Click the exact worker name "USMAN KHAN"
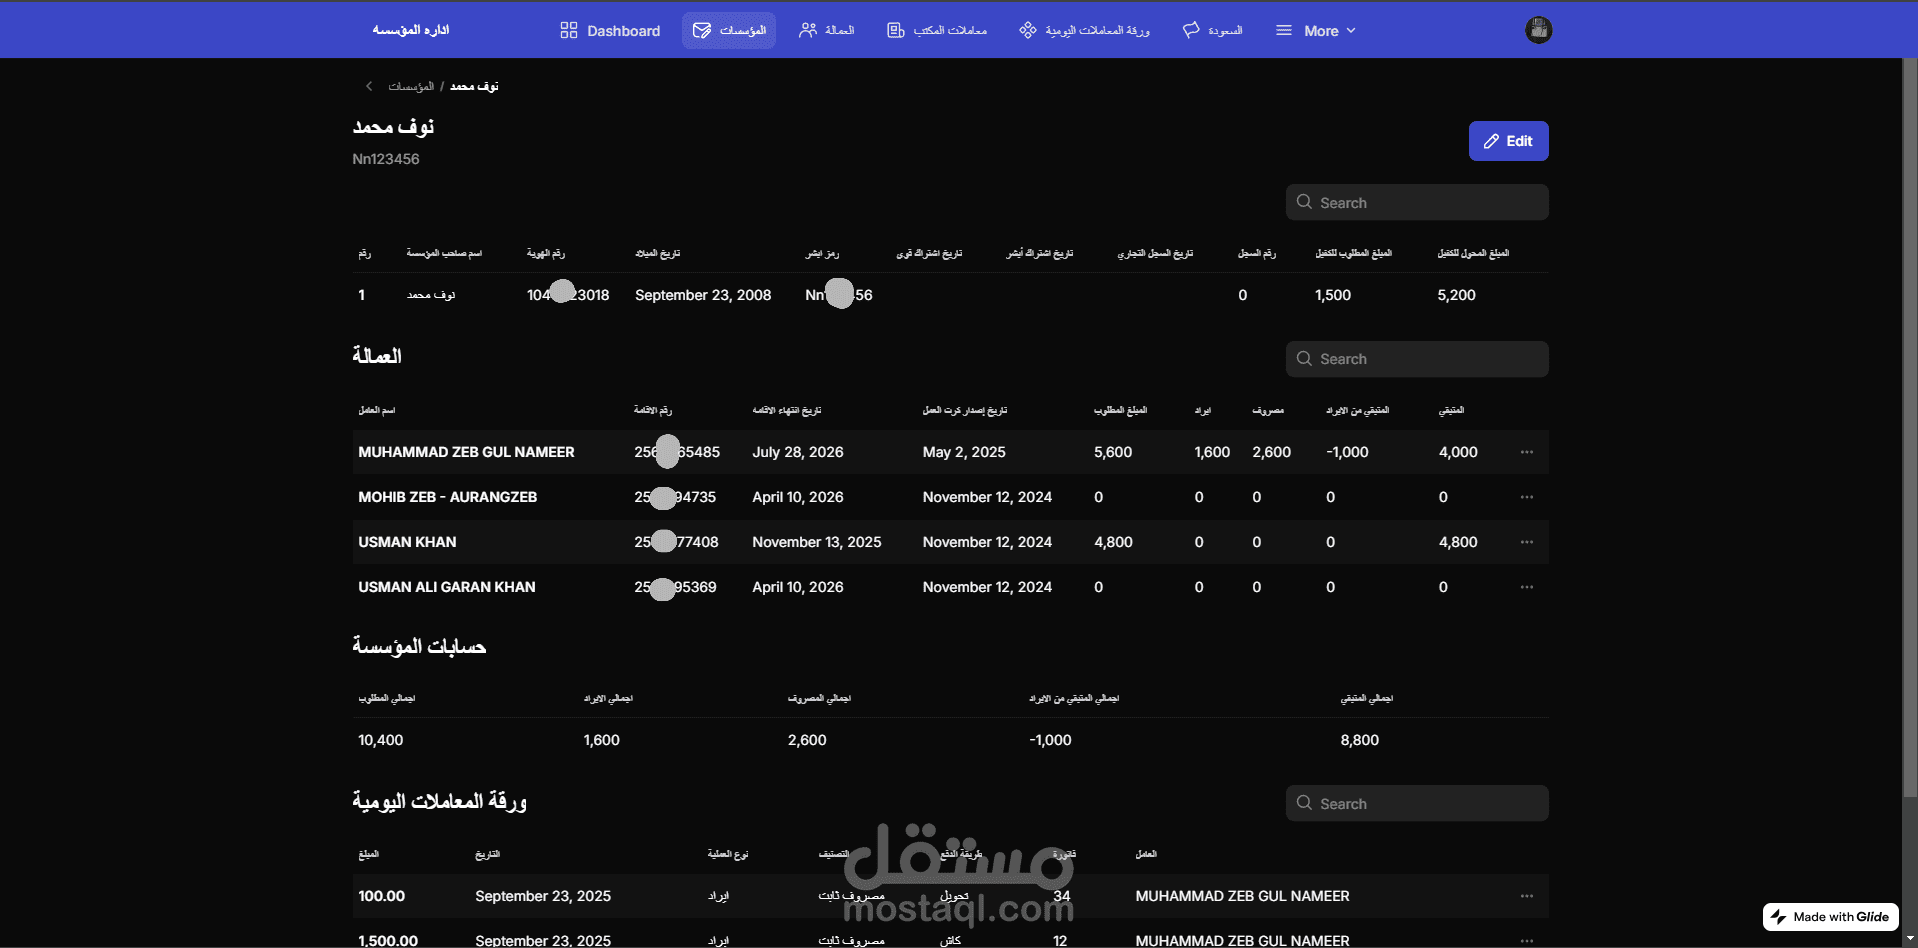The width and height of the screenshot is (1918, 948). [407, 542]
